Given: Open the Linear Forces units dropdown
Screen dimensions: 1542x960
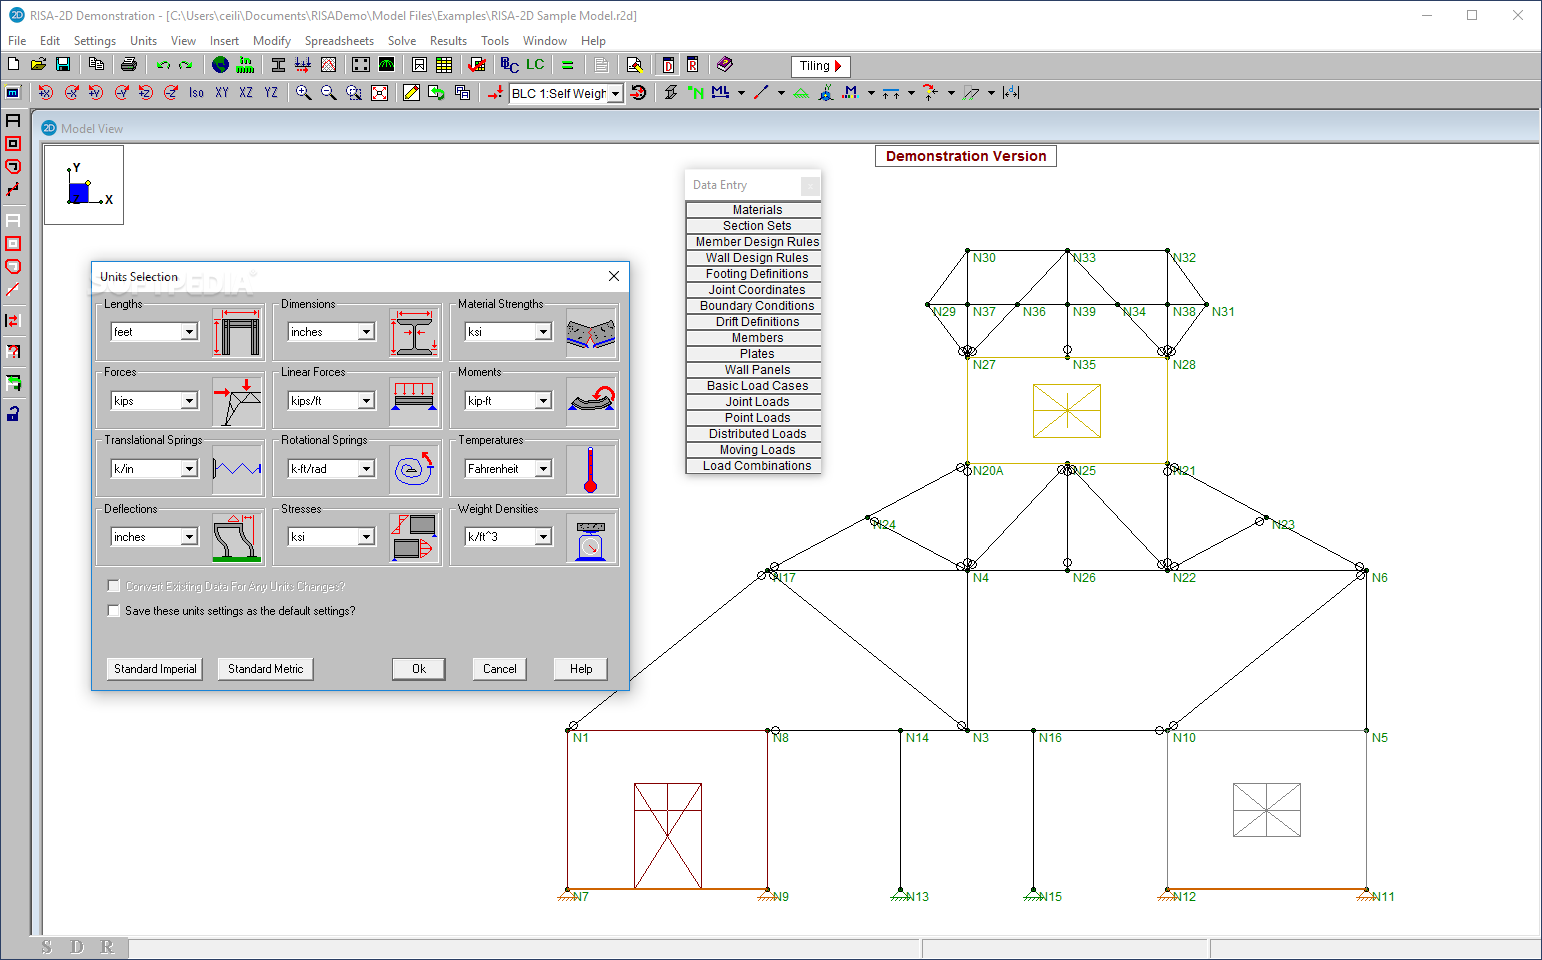Looking at the screenshot, I should pyautogui.click(x=366, y=401).
